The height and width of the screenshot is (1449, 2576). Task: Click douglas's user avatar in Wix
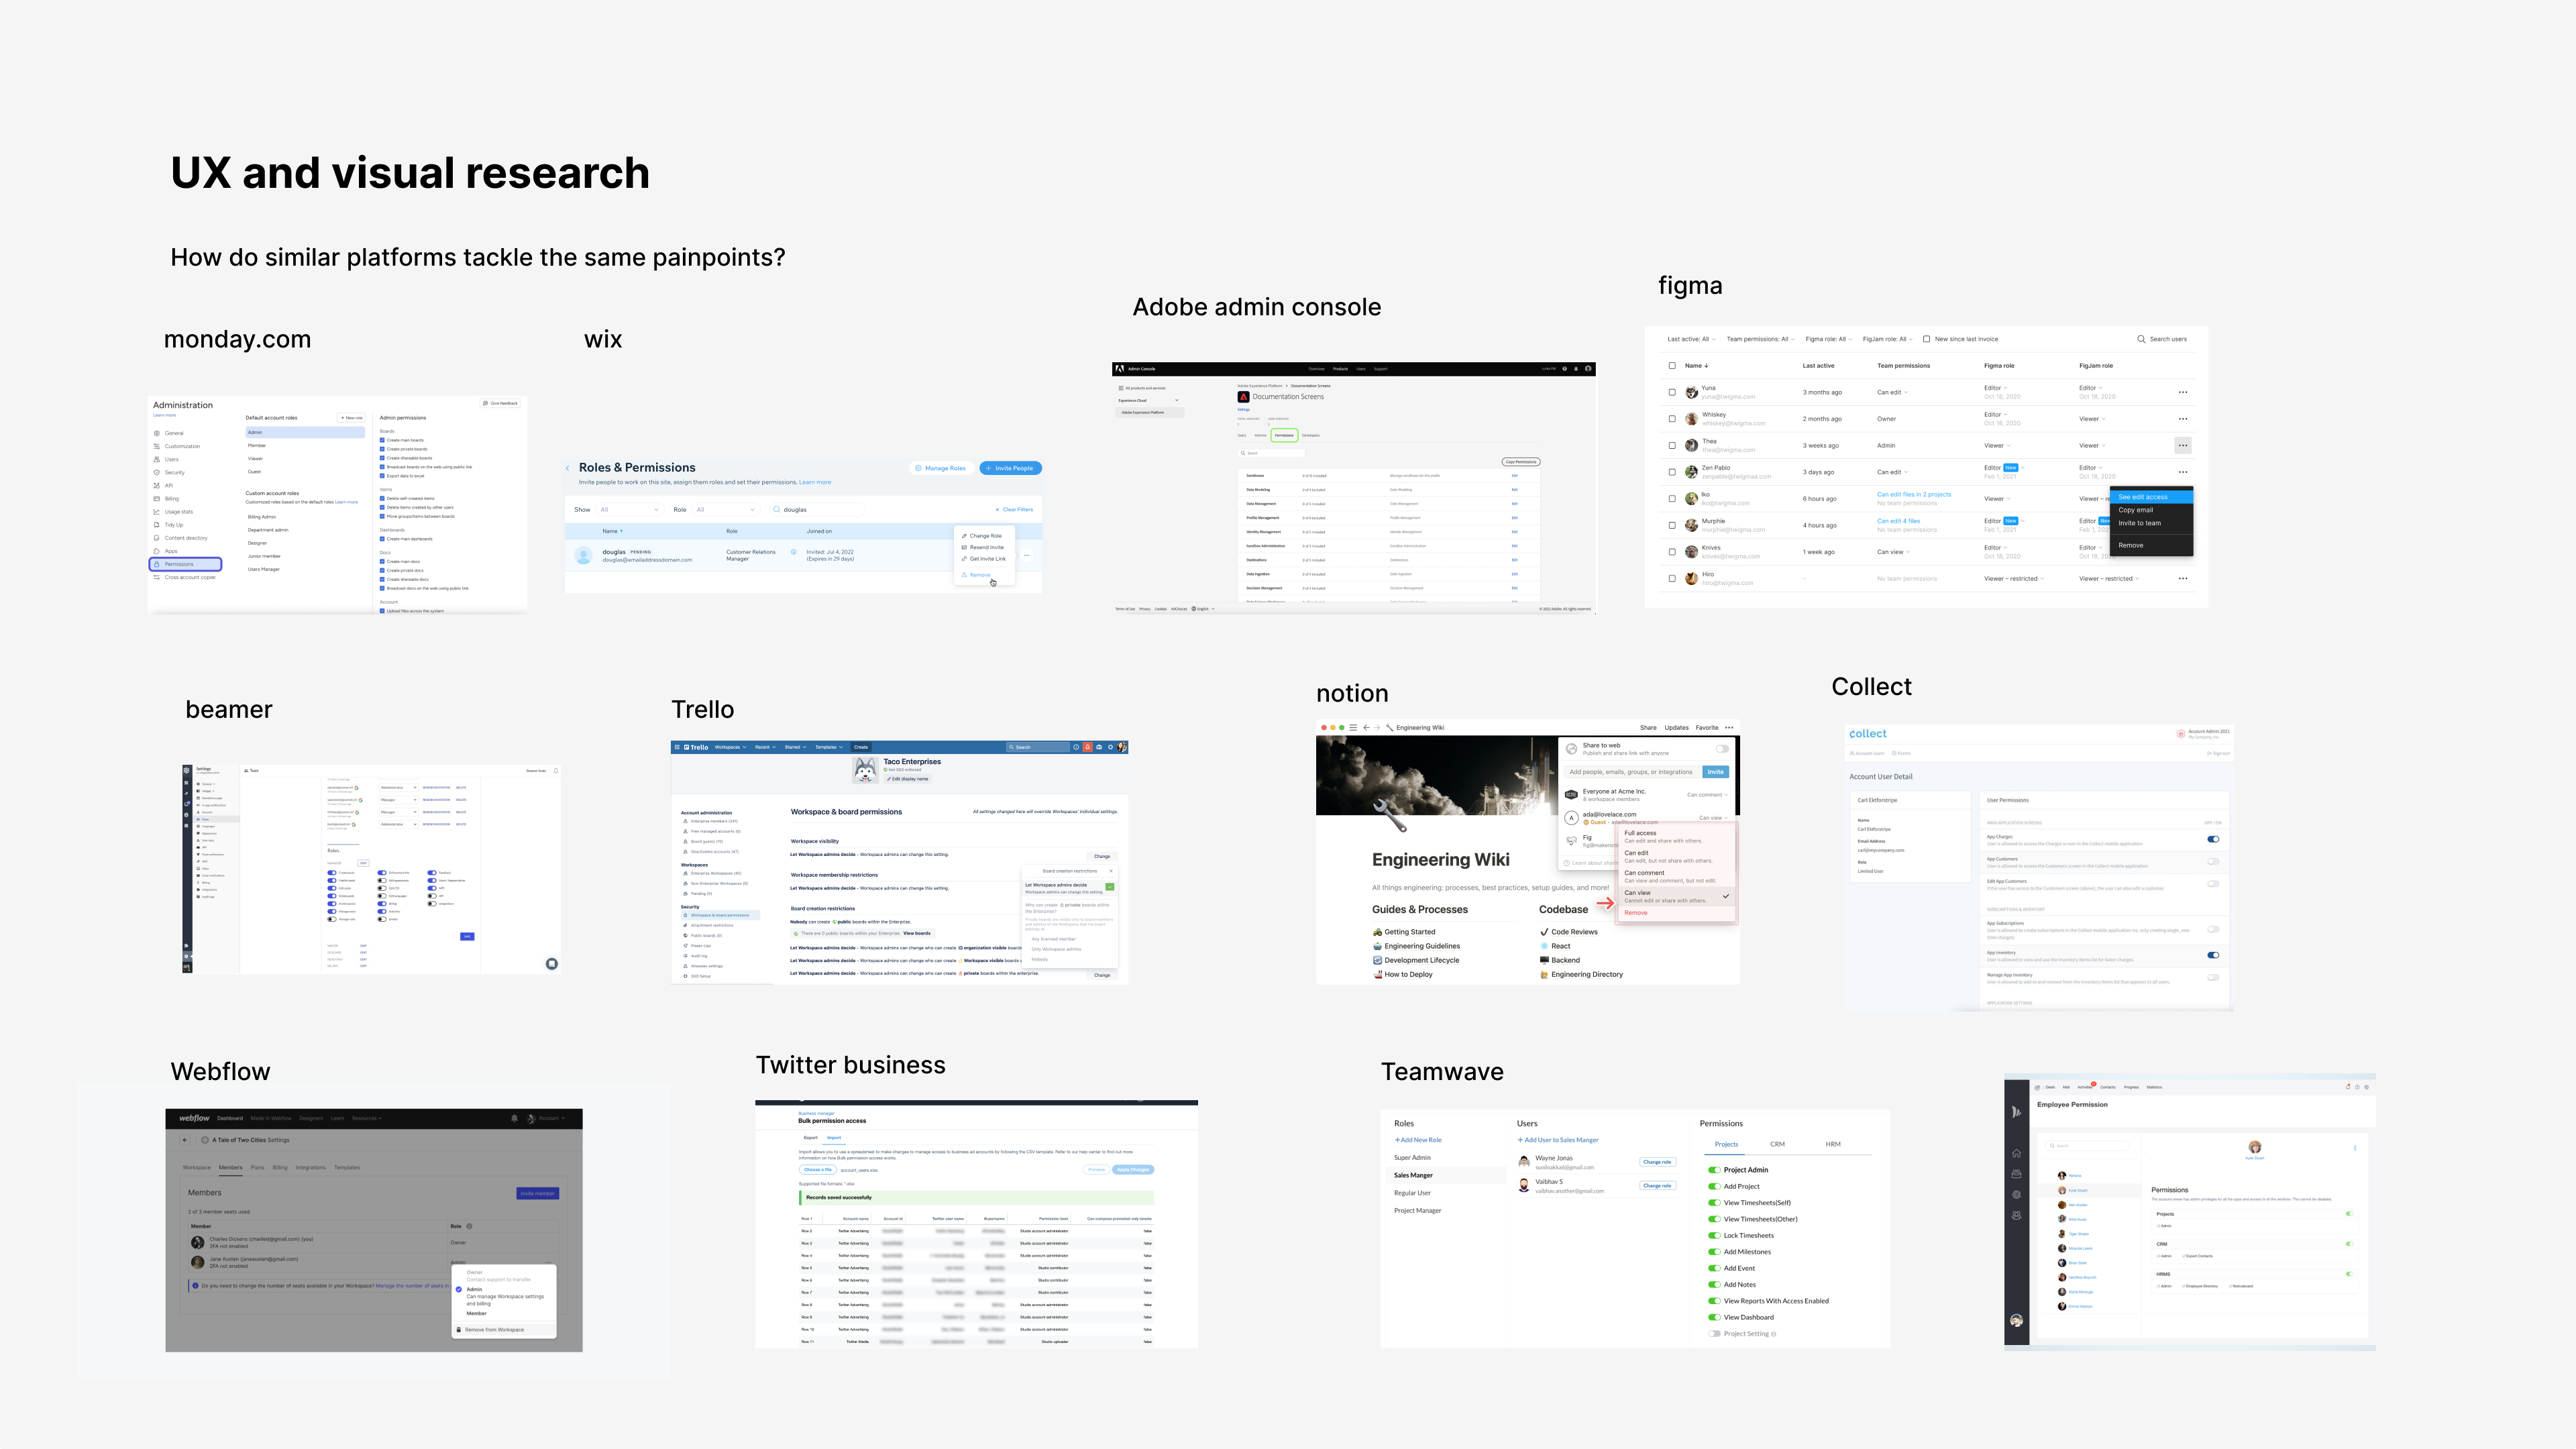point(584,555)
